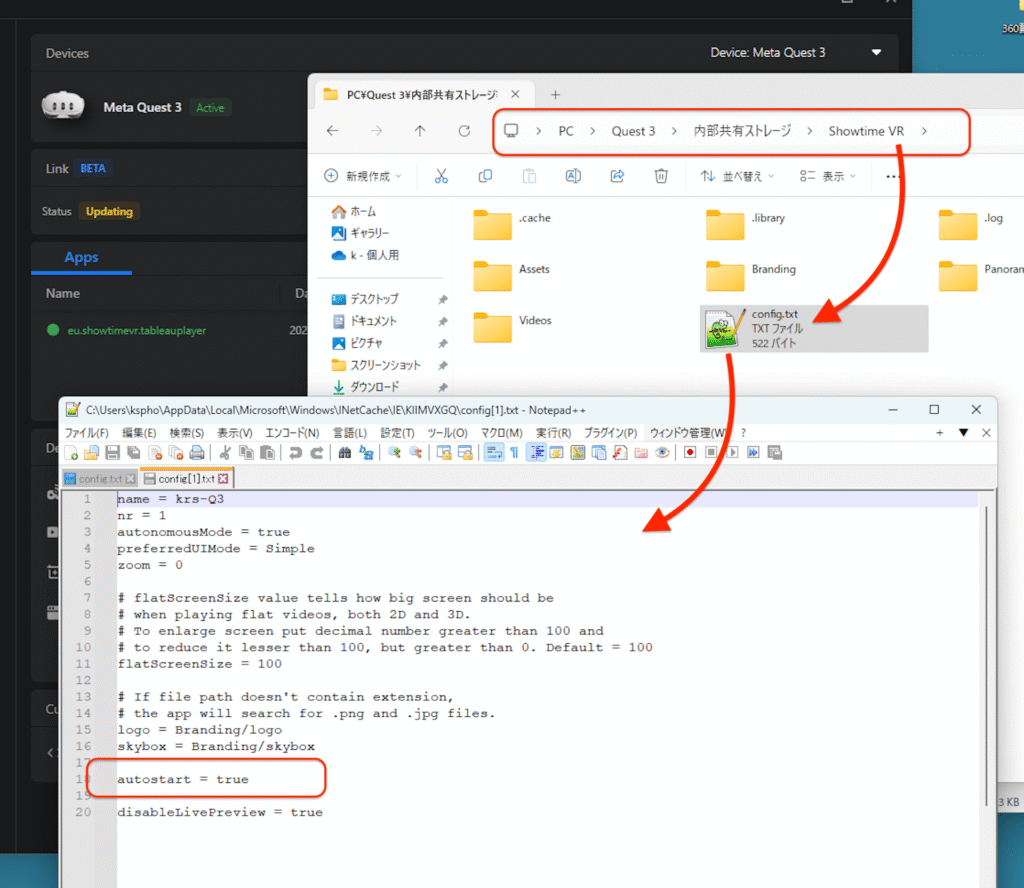Click the Zoom in magnifier icon
Screen dimensions: 1024x888
(x=394, y=453)
